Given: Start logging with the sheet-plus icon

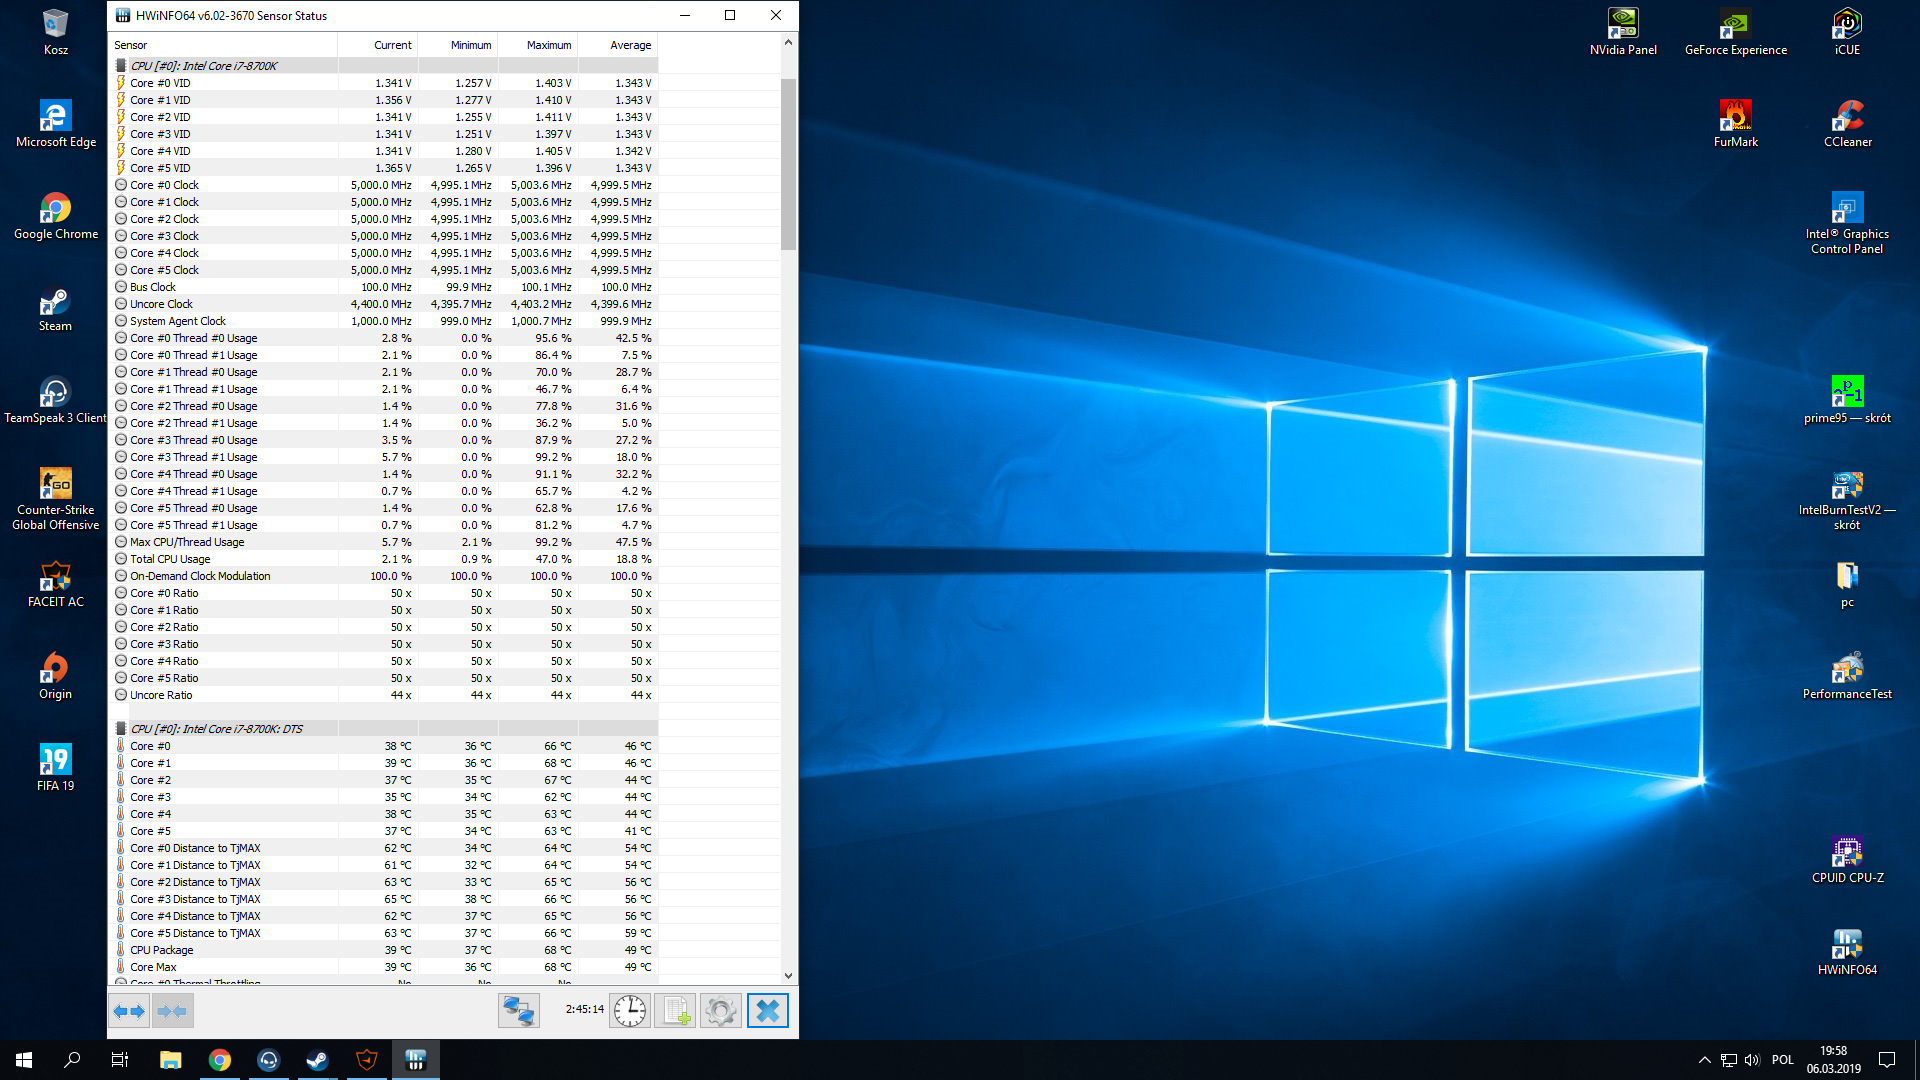Looking at the screenshot, I should (675, 1011).
